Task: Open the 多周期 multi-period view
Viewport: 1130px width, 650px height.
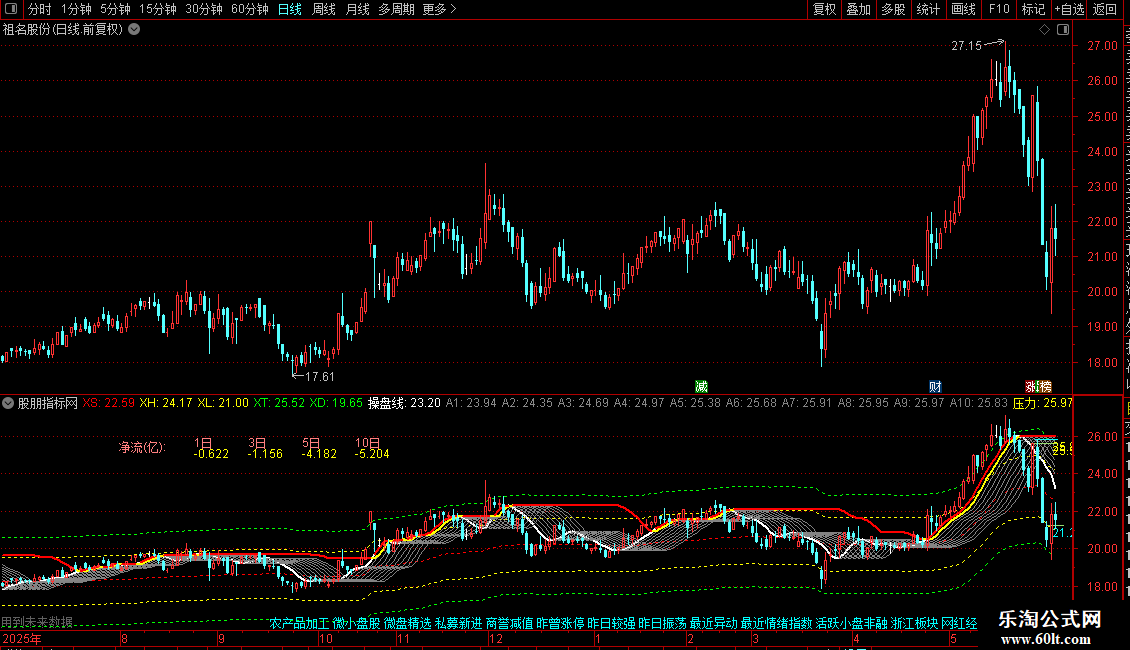Action: point(396,9)
